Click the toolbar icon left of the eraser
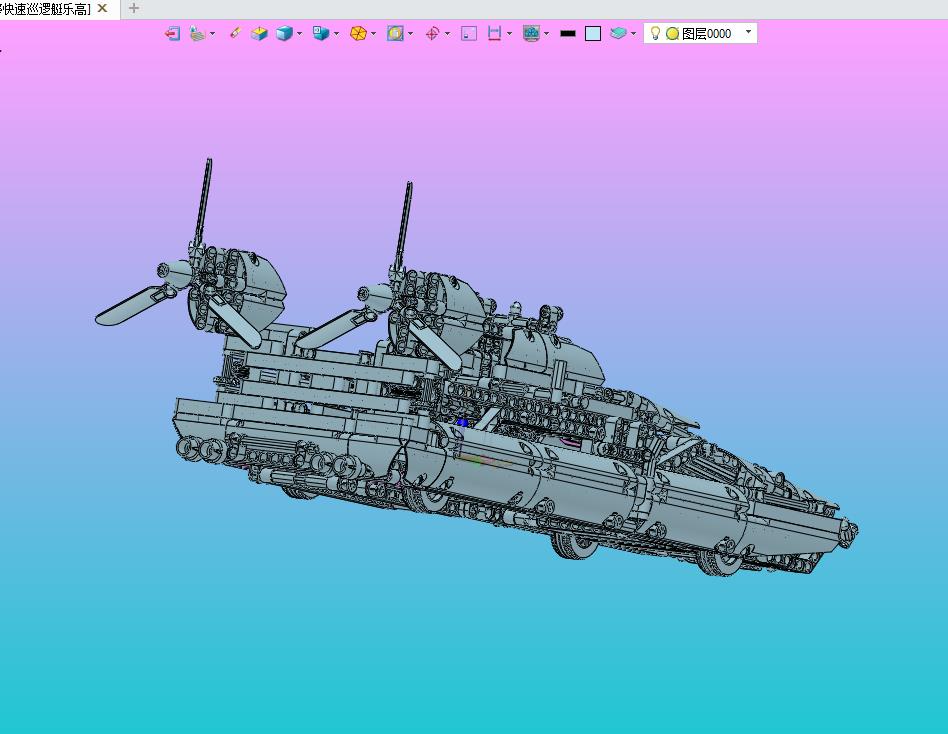Image resolution: width=948 pixels, height=734 pixels. click(x=198, y=34)
